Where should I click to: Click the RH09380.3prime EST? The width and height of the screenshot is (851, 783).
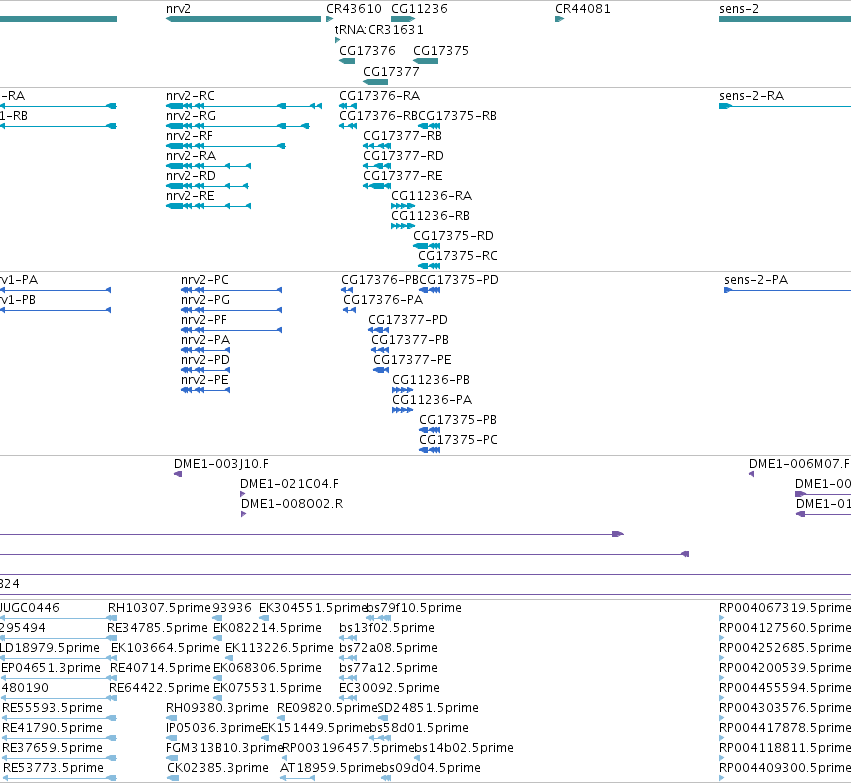click(217, 708)
